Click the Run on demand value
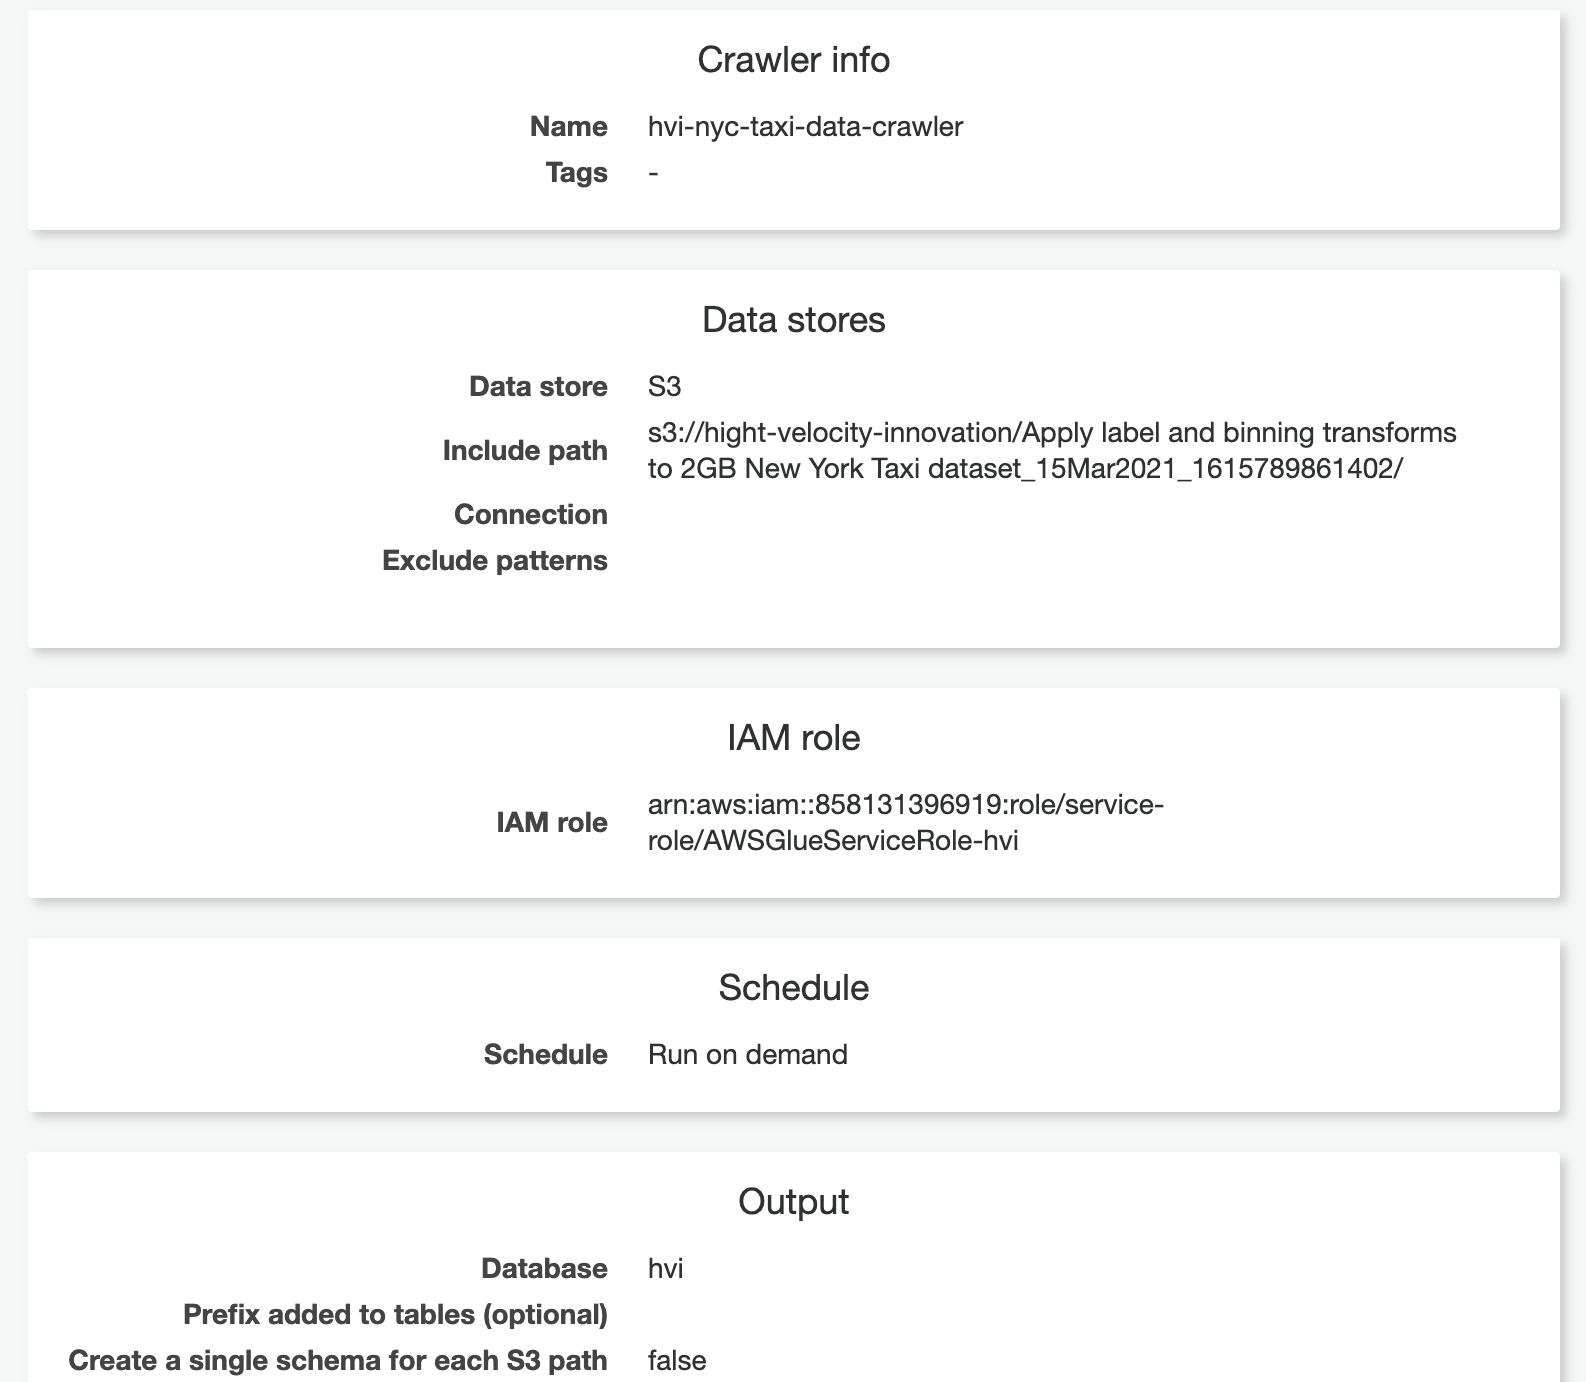This screenshot has height=1382, width=1586. (x=747, y=1055)
